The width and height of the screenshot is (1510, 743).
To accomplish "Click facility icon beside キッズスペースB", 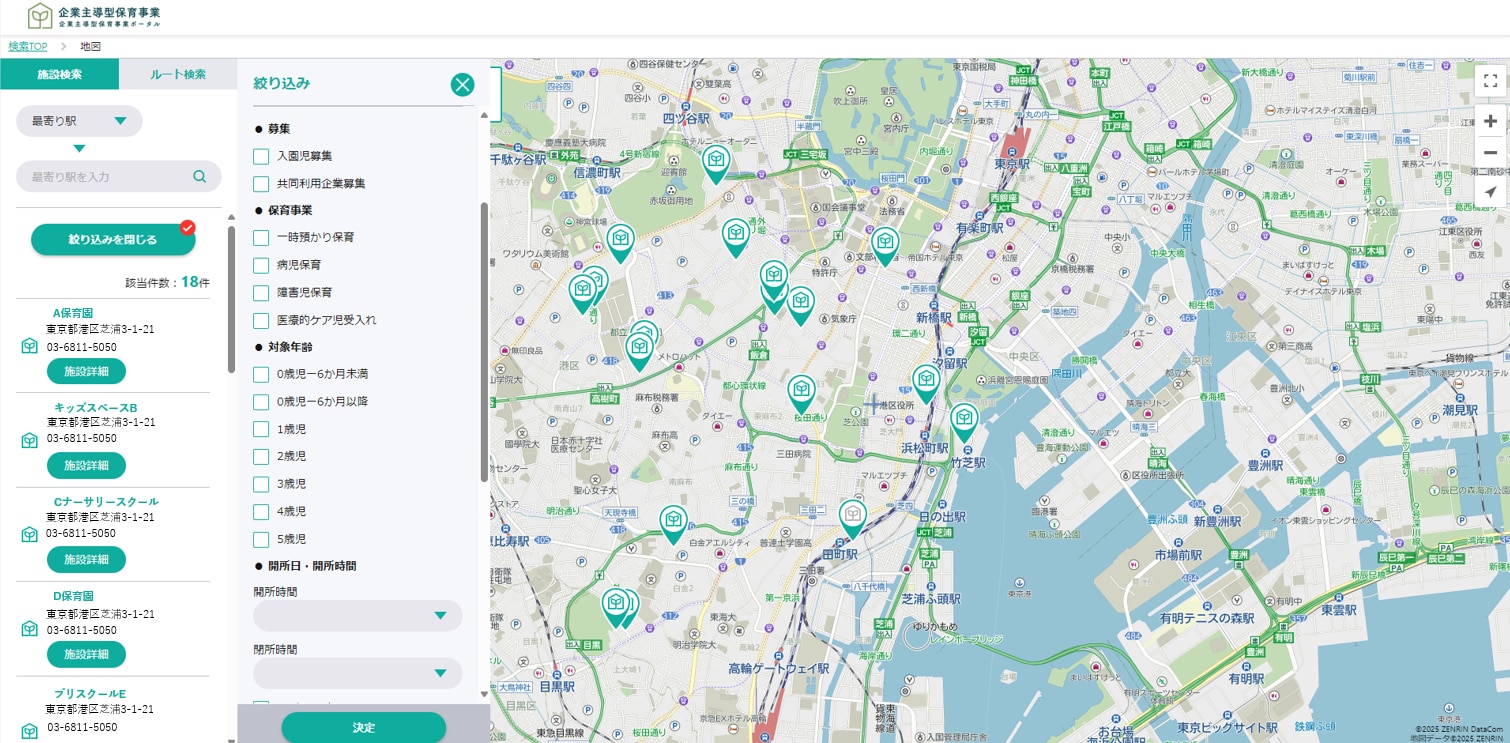I will [x=29, y=440].
